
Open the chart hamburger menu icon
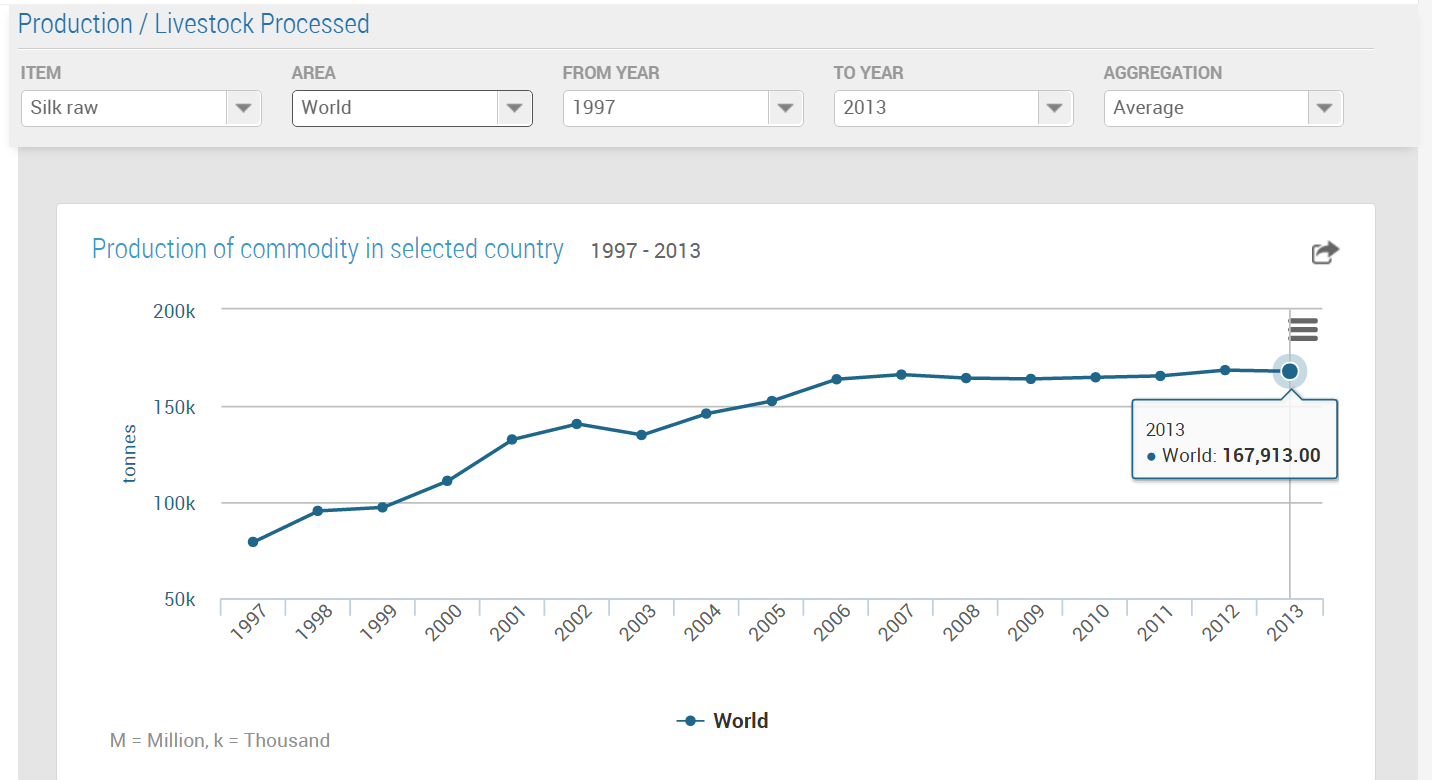[1303, 329]
